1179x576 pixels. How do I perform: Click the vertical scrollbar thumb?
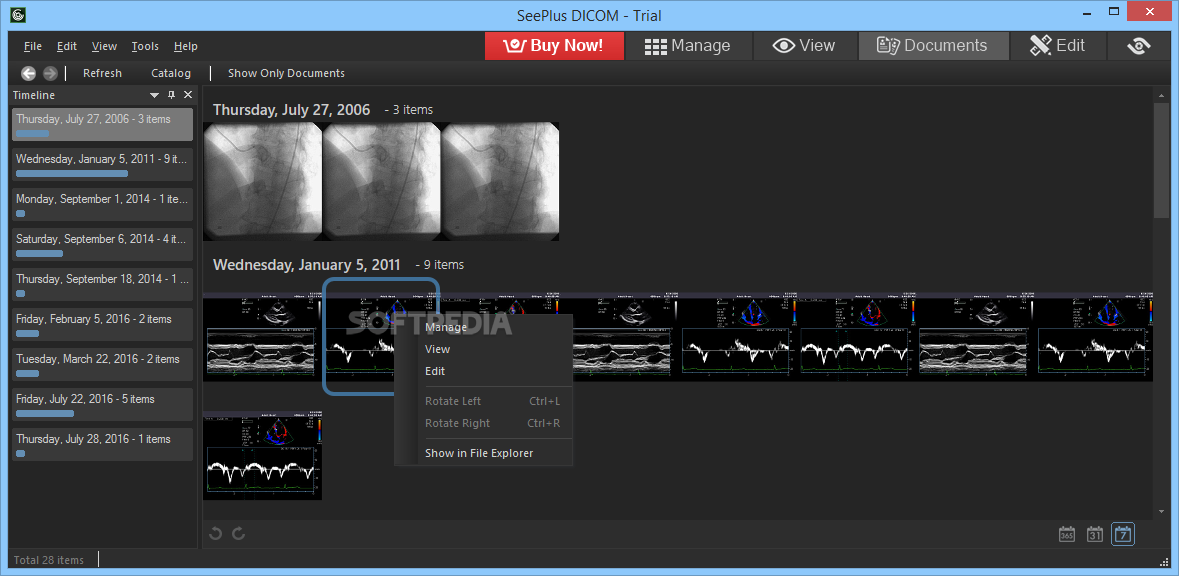1161,159
